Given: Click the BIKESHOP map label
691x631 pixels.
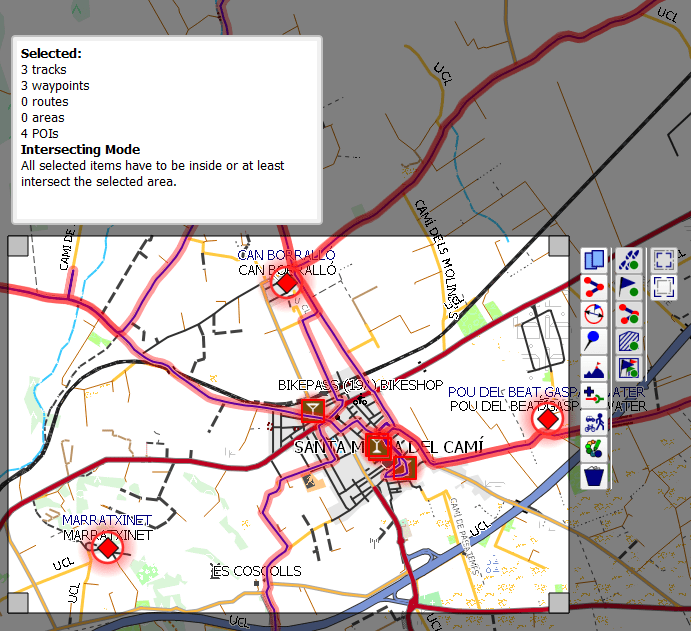Looking at the screenshot, I should click(412, 385).
